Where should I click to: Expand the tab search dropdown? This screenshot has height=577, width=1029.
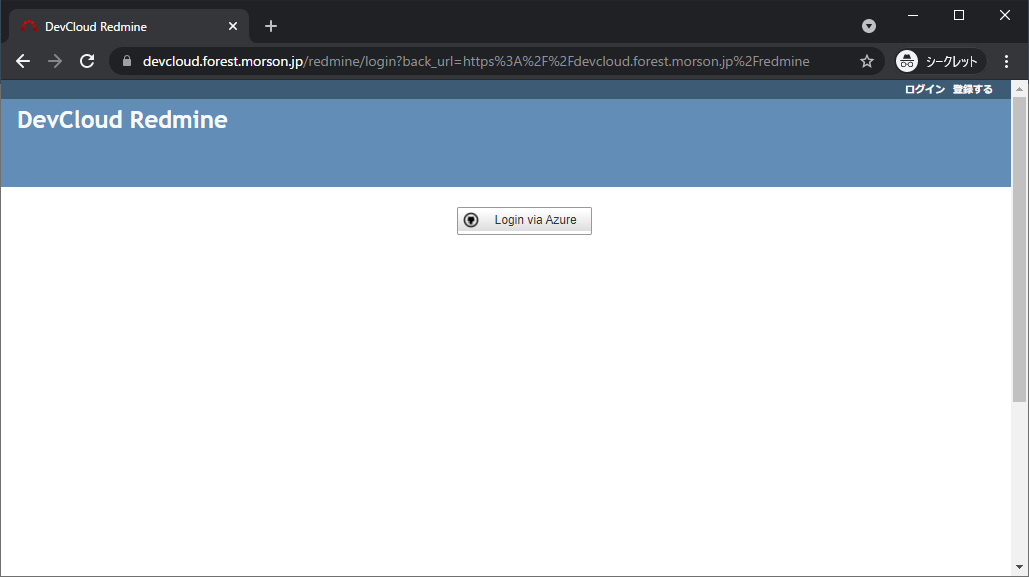click(x=869, y=26)
